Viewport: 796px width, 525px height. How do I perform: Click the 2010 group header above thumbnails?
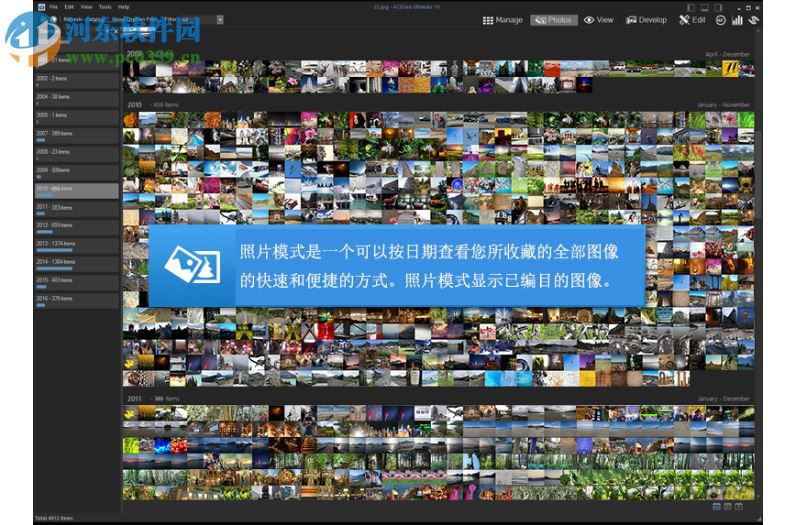click(152, 105)
